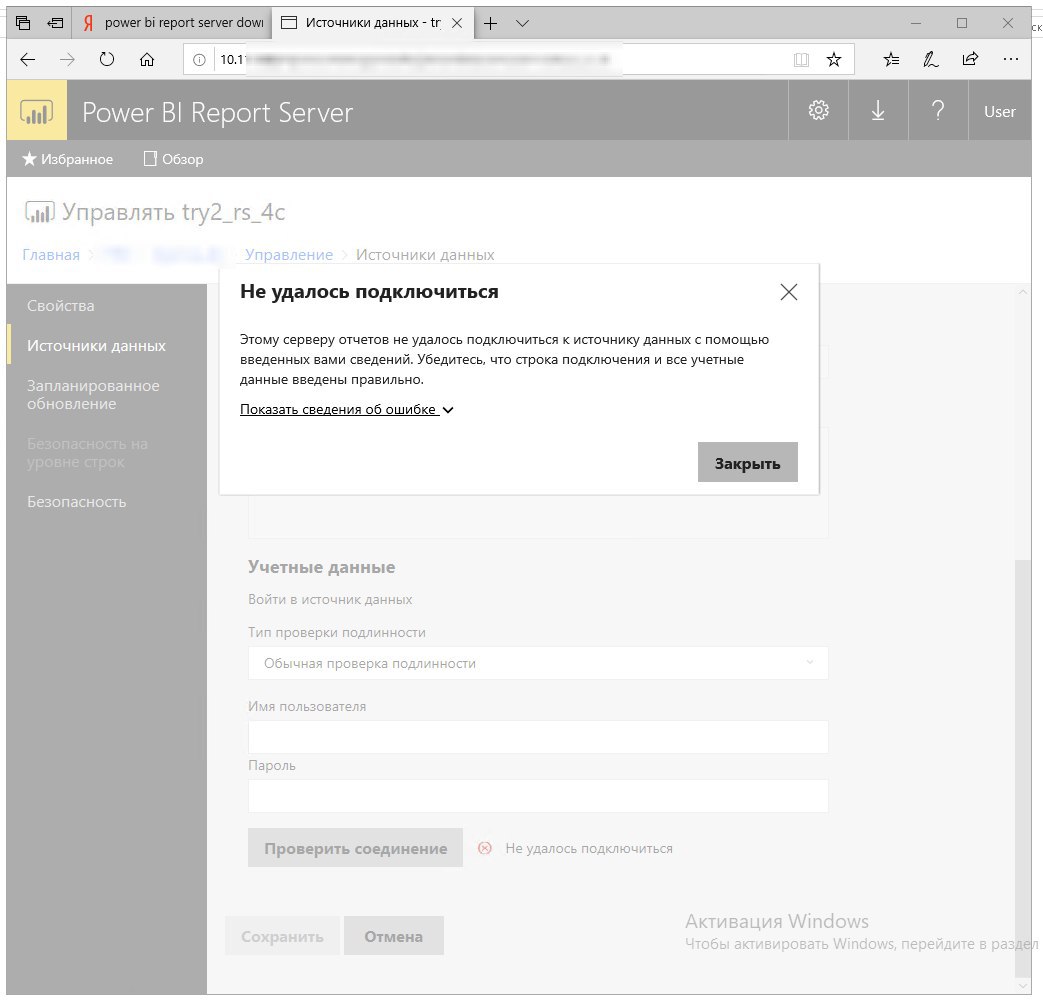
Task: Close the error dialog with X
Action: pos(789,292)
